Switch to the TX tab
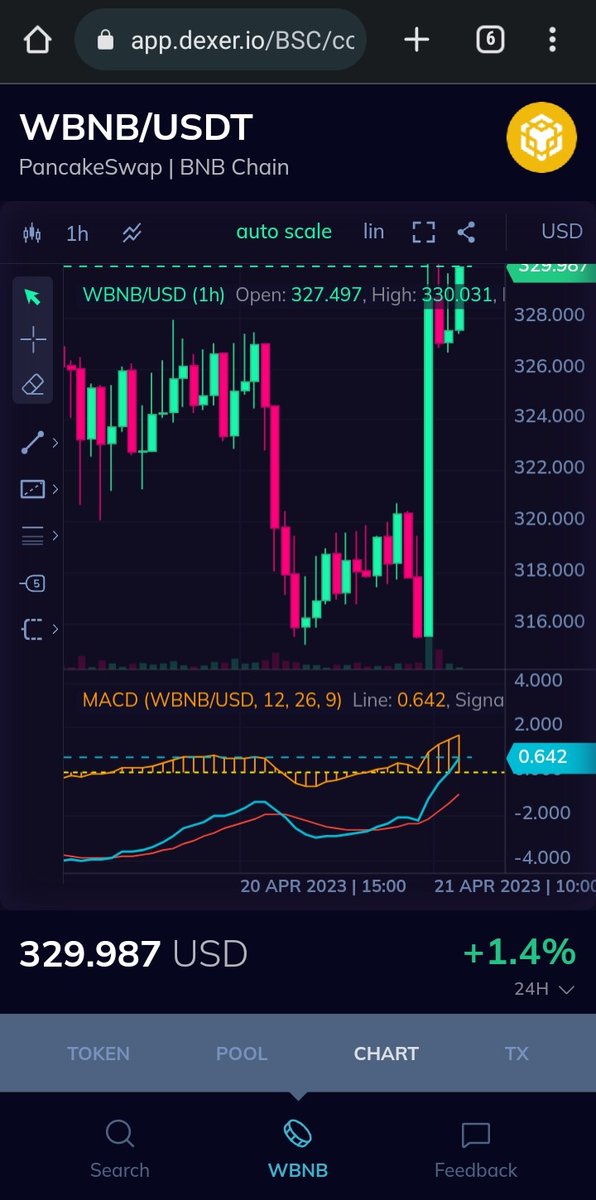Screen dimensions: 596x1200 pos(517,1053)
